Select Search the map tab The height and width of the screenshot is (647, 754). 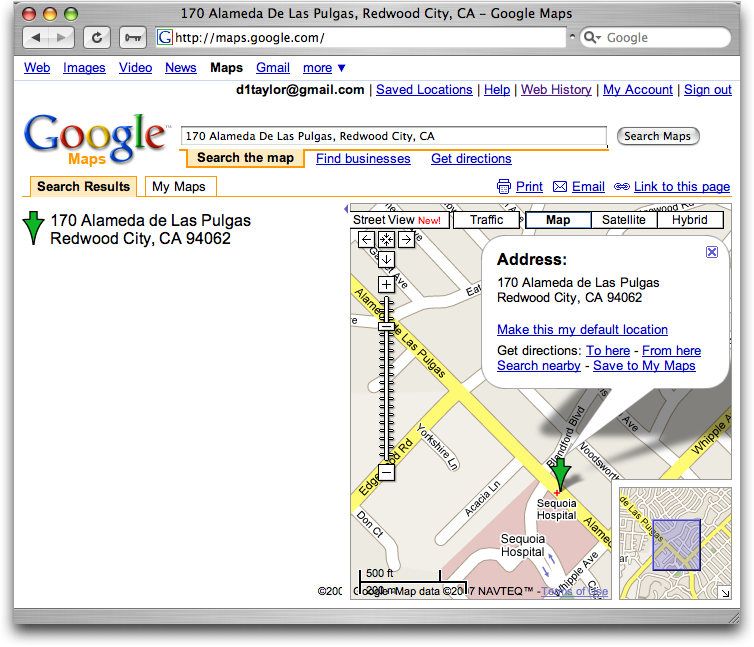[245, 158]
